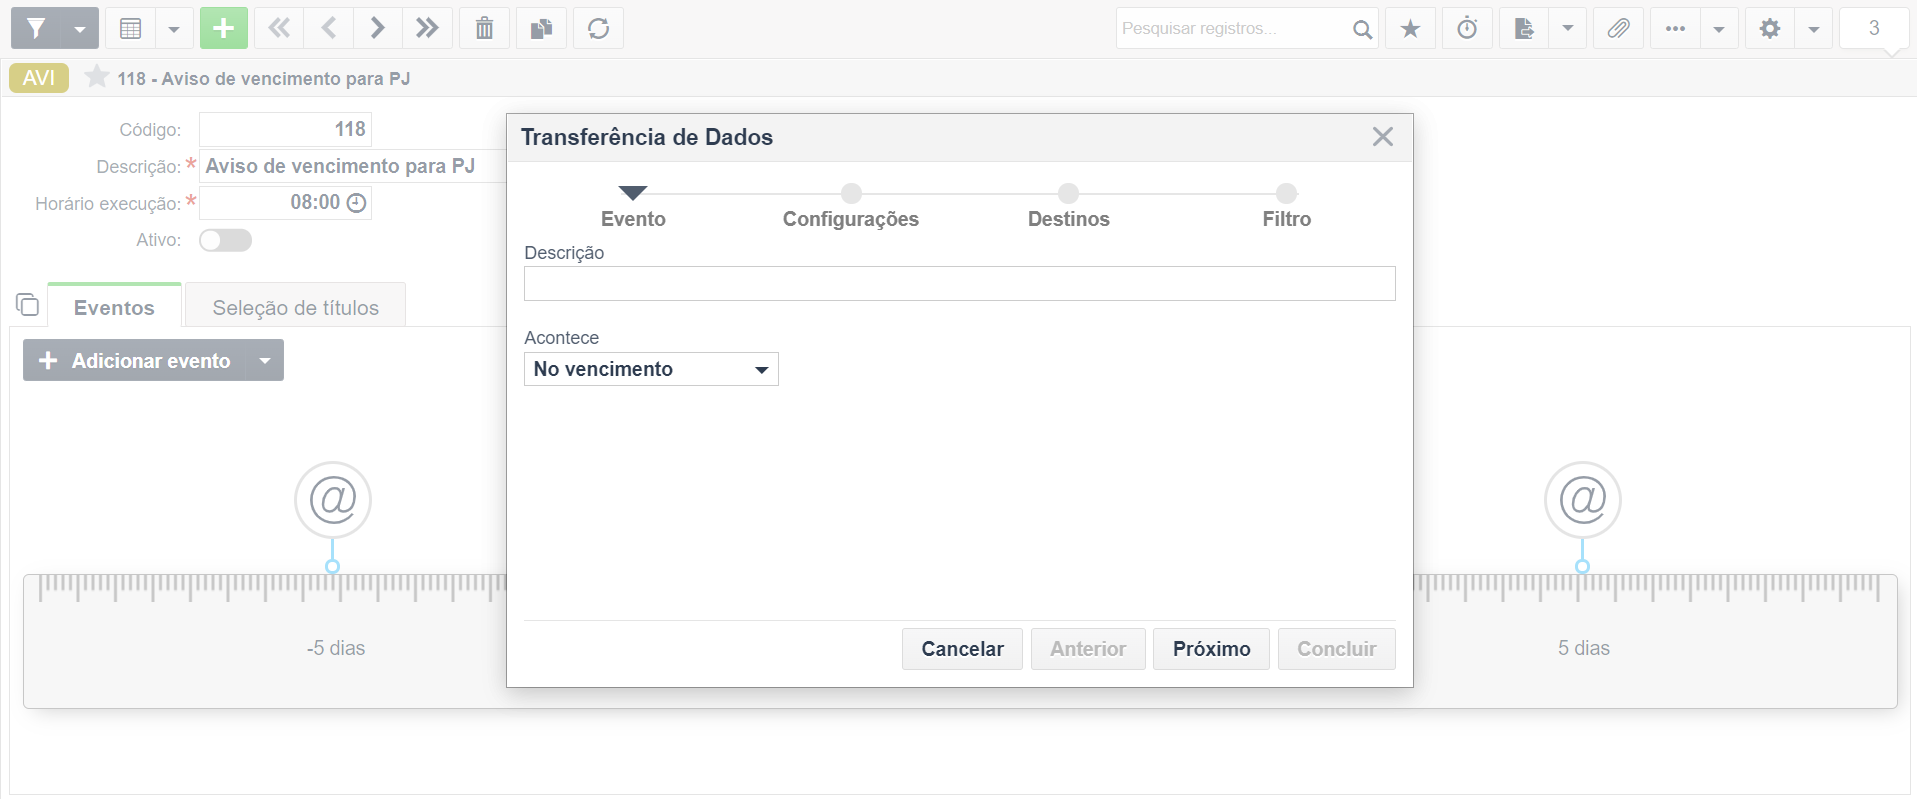Click the trash delete record icon
This screenshot has height=799, width=1917.
(484, 28)
